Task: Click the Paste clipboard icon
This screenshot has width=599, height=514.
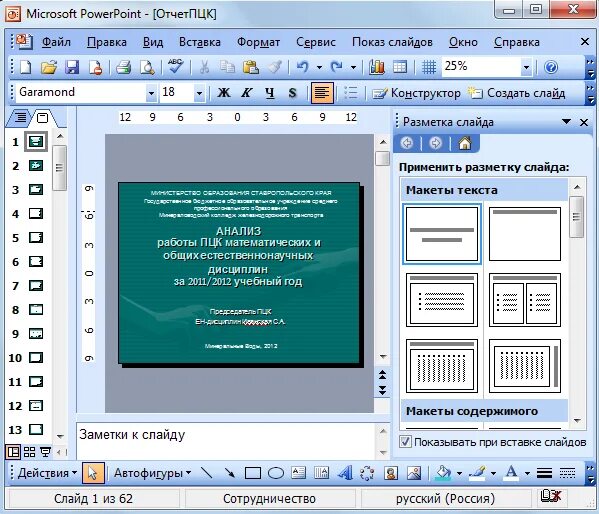Action: click(x=251, y=67)
